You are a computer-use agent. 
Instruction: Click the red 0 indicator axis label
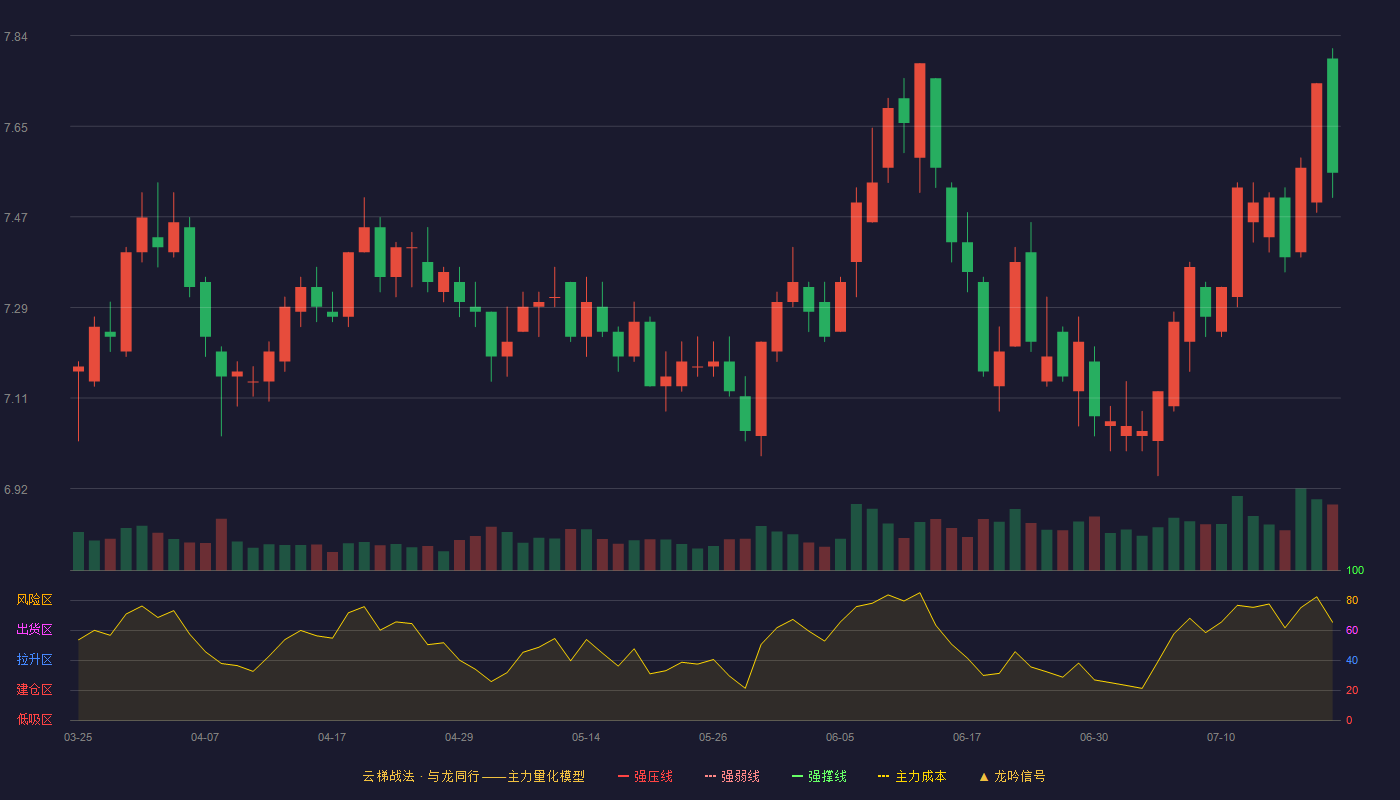coord(1349,720)
